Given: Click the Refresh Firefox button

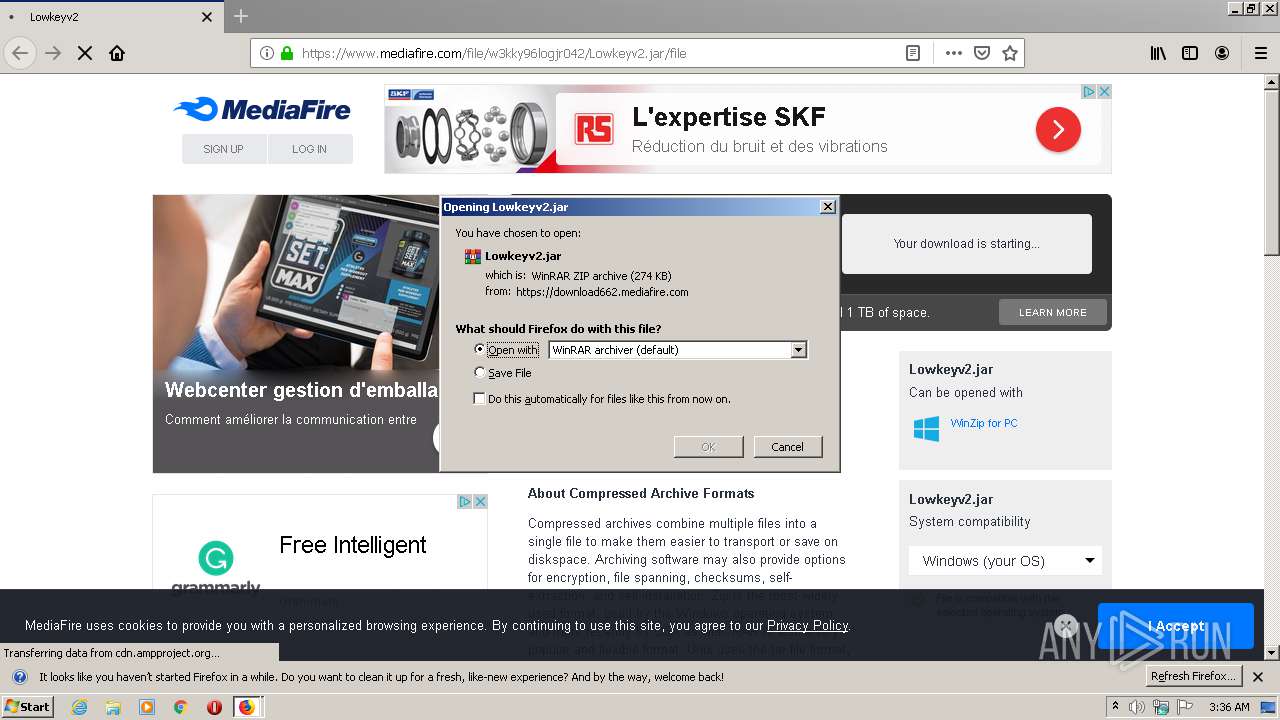Looking at the screenshot, I should click(1194, 677).
